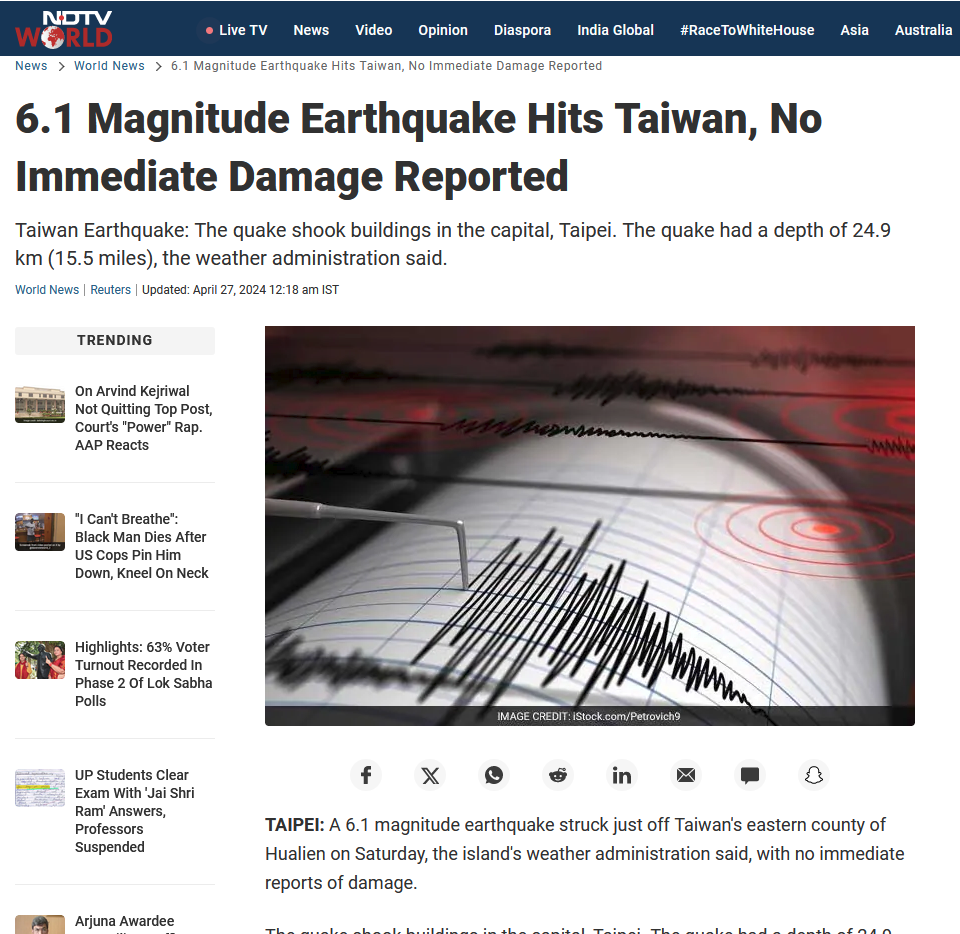This screenshot has height=934, width=960.
Task: Select Diaspora in the top navigation
Action: pyautogui.click(x=522, y=30)
